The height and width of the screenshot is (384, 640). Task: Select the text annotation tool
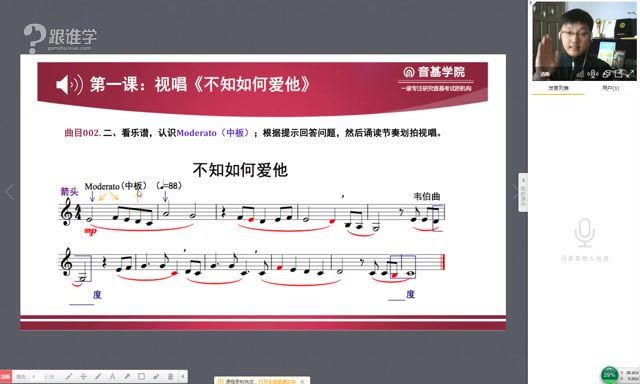[112, 376]
